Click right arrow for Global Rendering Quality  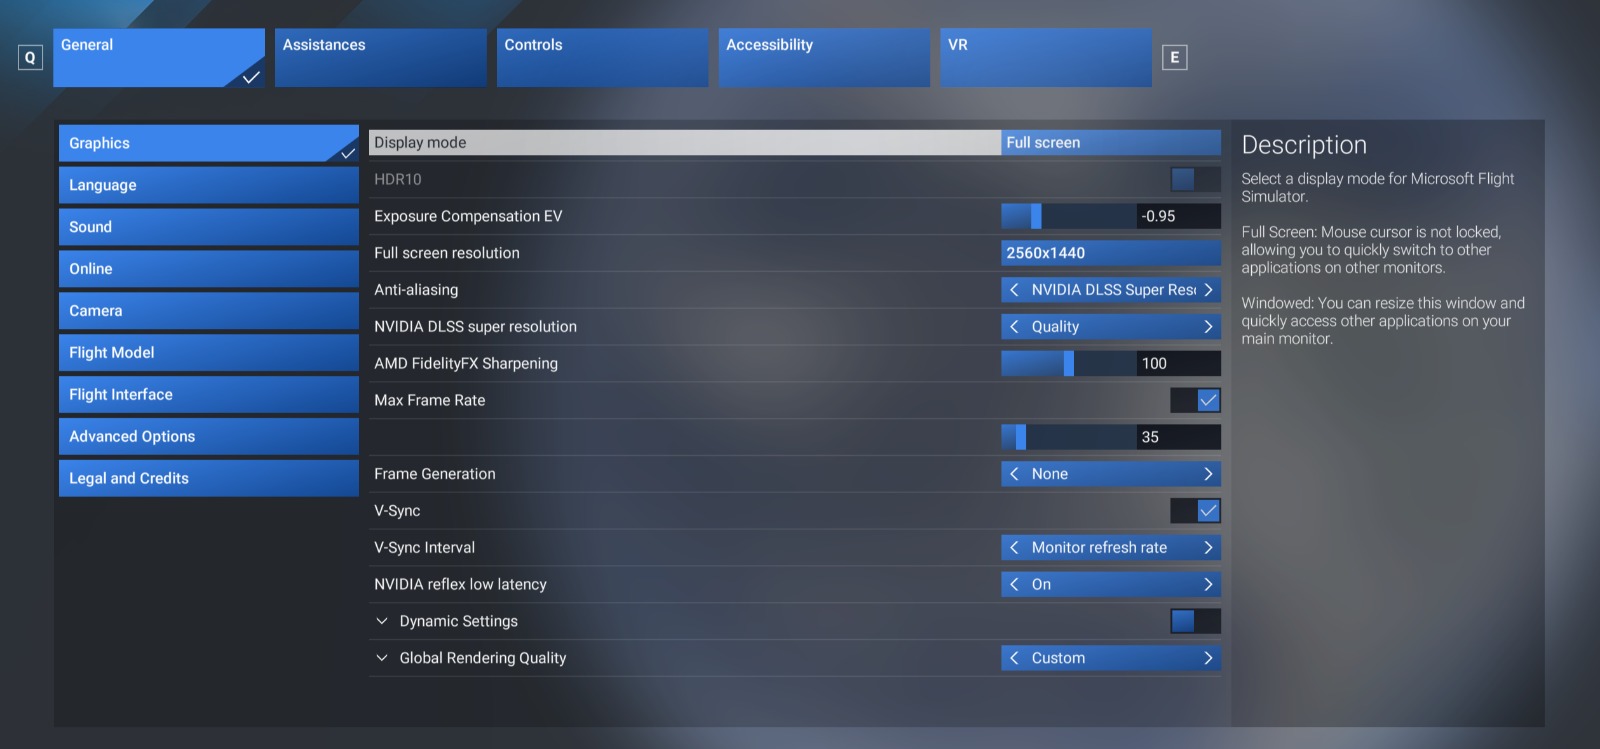pyautogui.click(x=1208, y=658)
